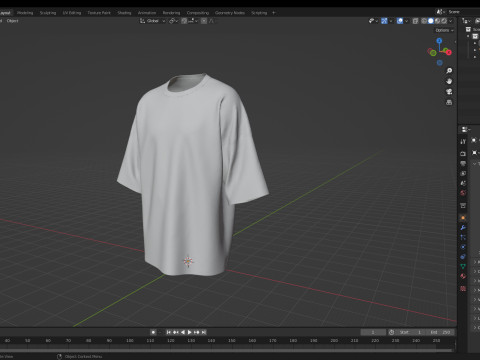Open the Material properties tab

463,276
